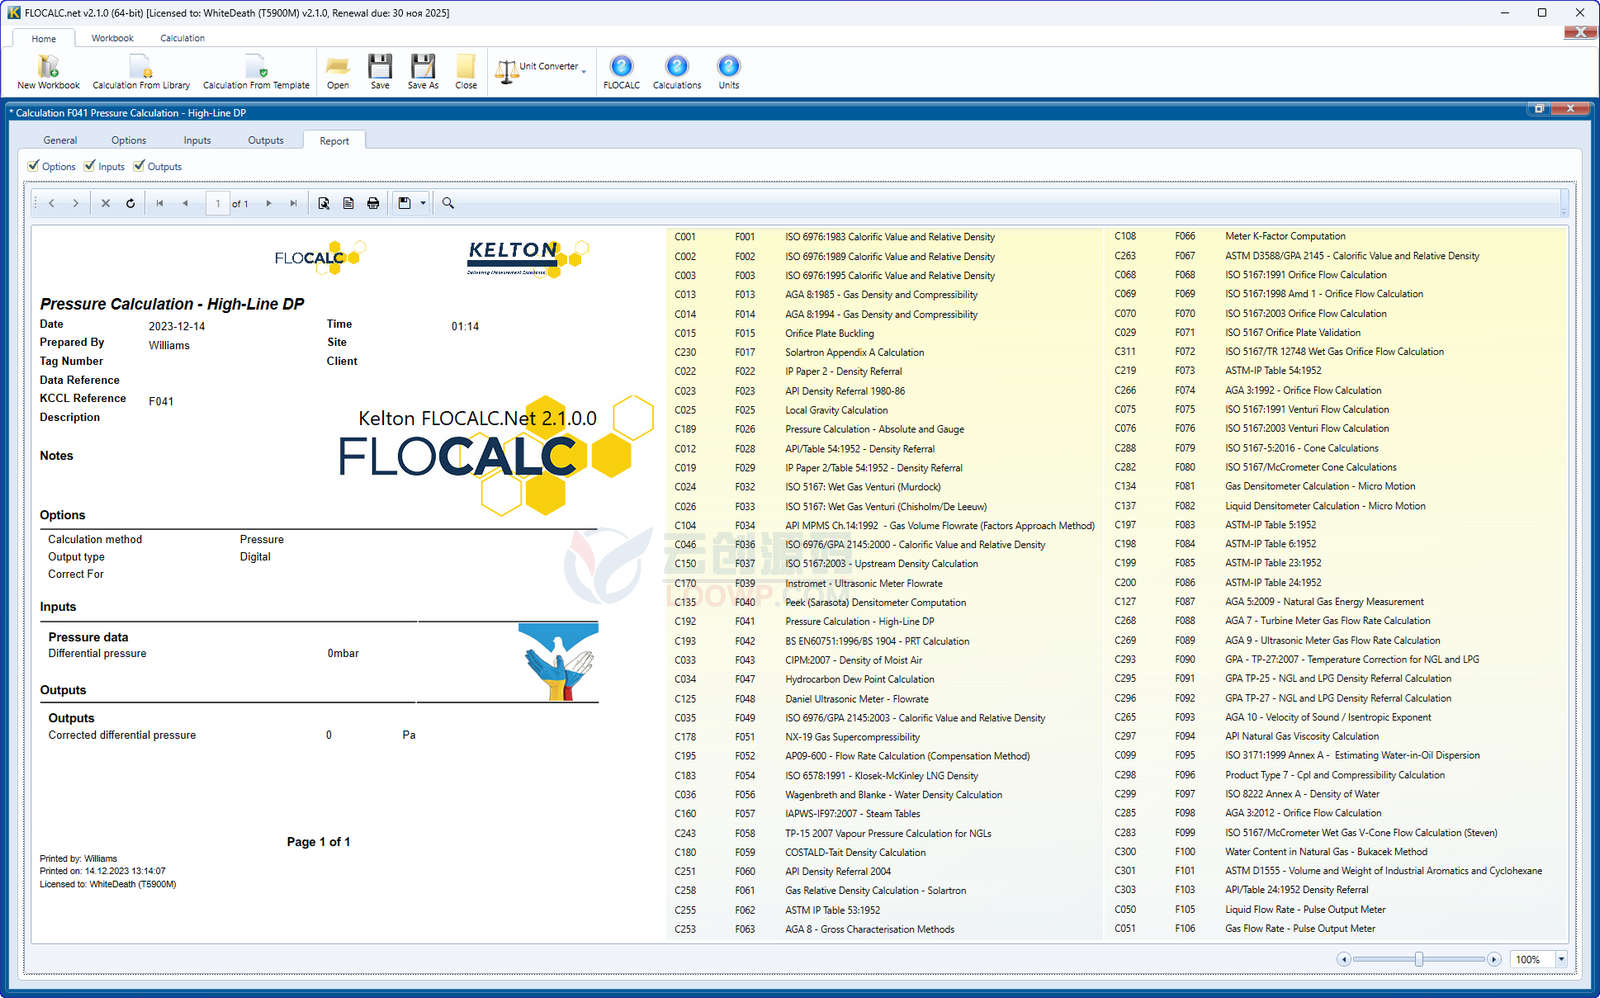The height and width of the screenshot is (998, 1600).
Task: Go back in report viewer
Action: pos(52,203)
